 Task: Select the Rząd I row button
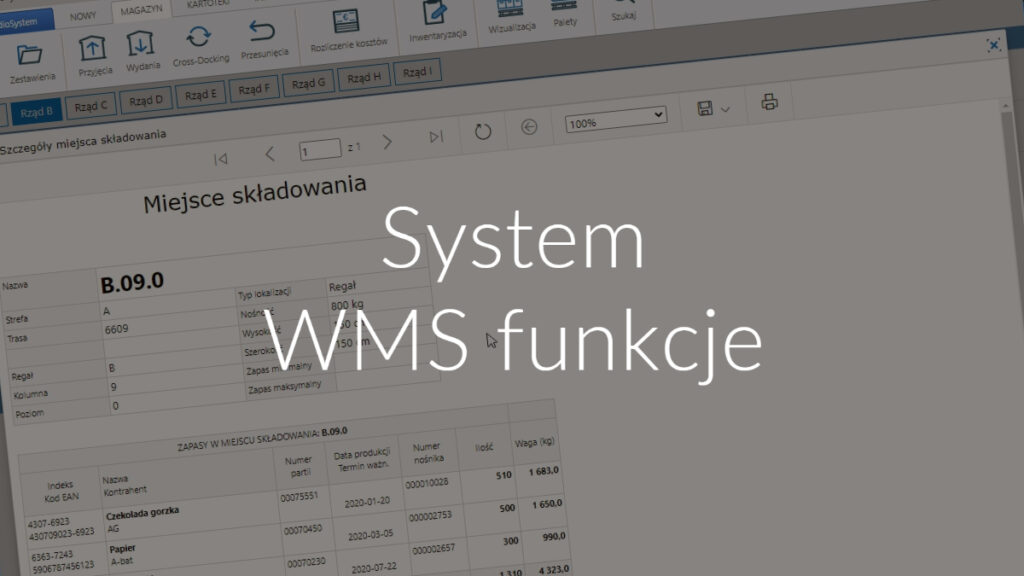pyautogui.click(x=417, y=72)
